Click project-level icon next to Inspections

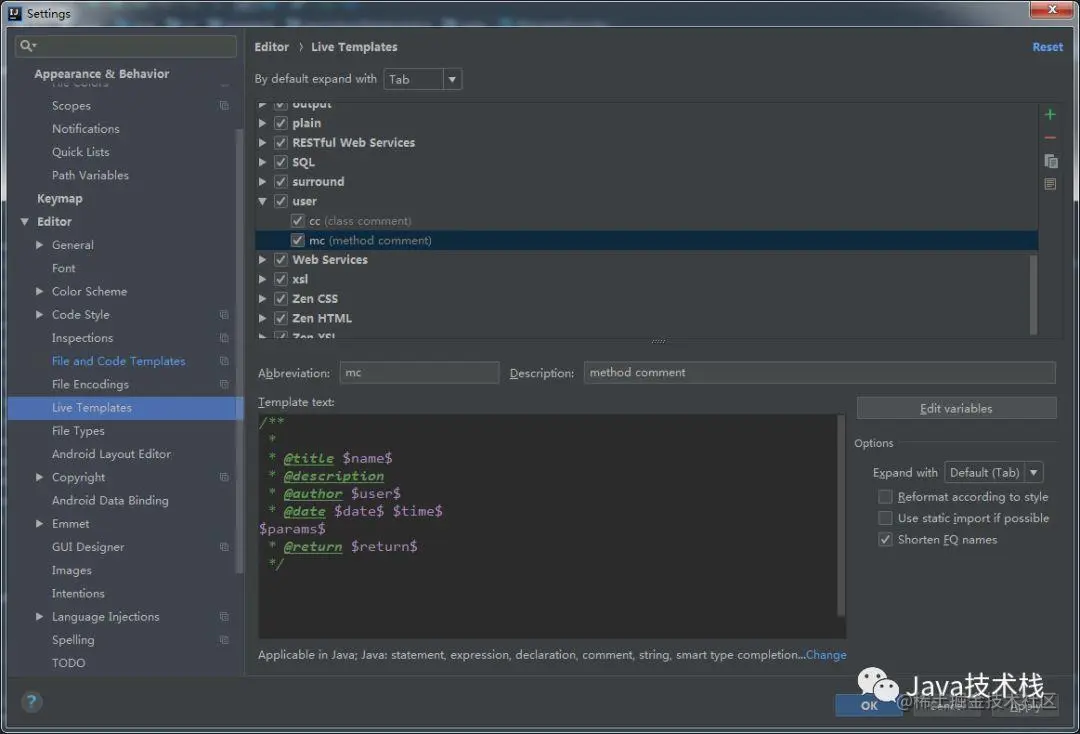point(224,338)
